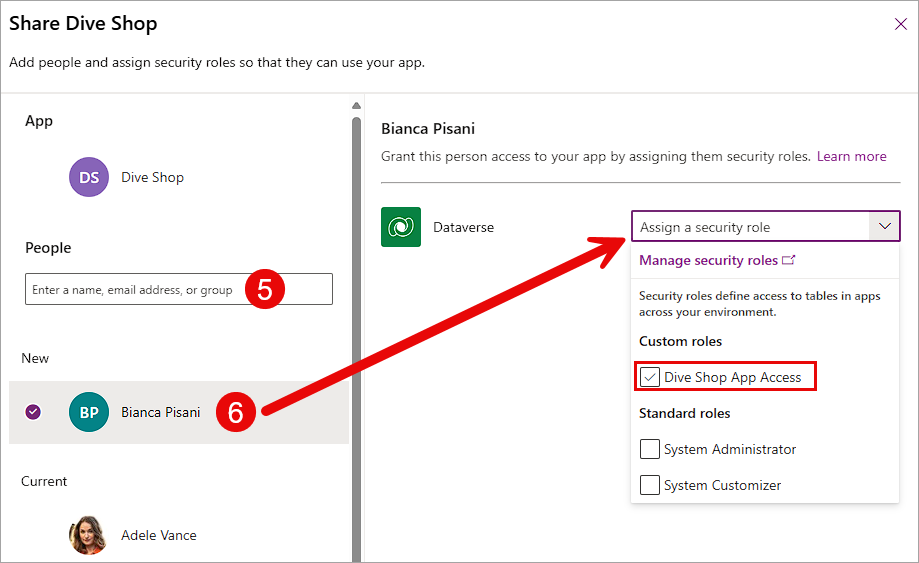Open the Learn more link

point(851,156)
